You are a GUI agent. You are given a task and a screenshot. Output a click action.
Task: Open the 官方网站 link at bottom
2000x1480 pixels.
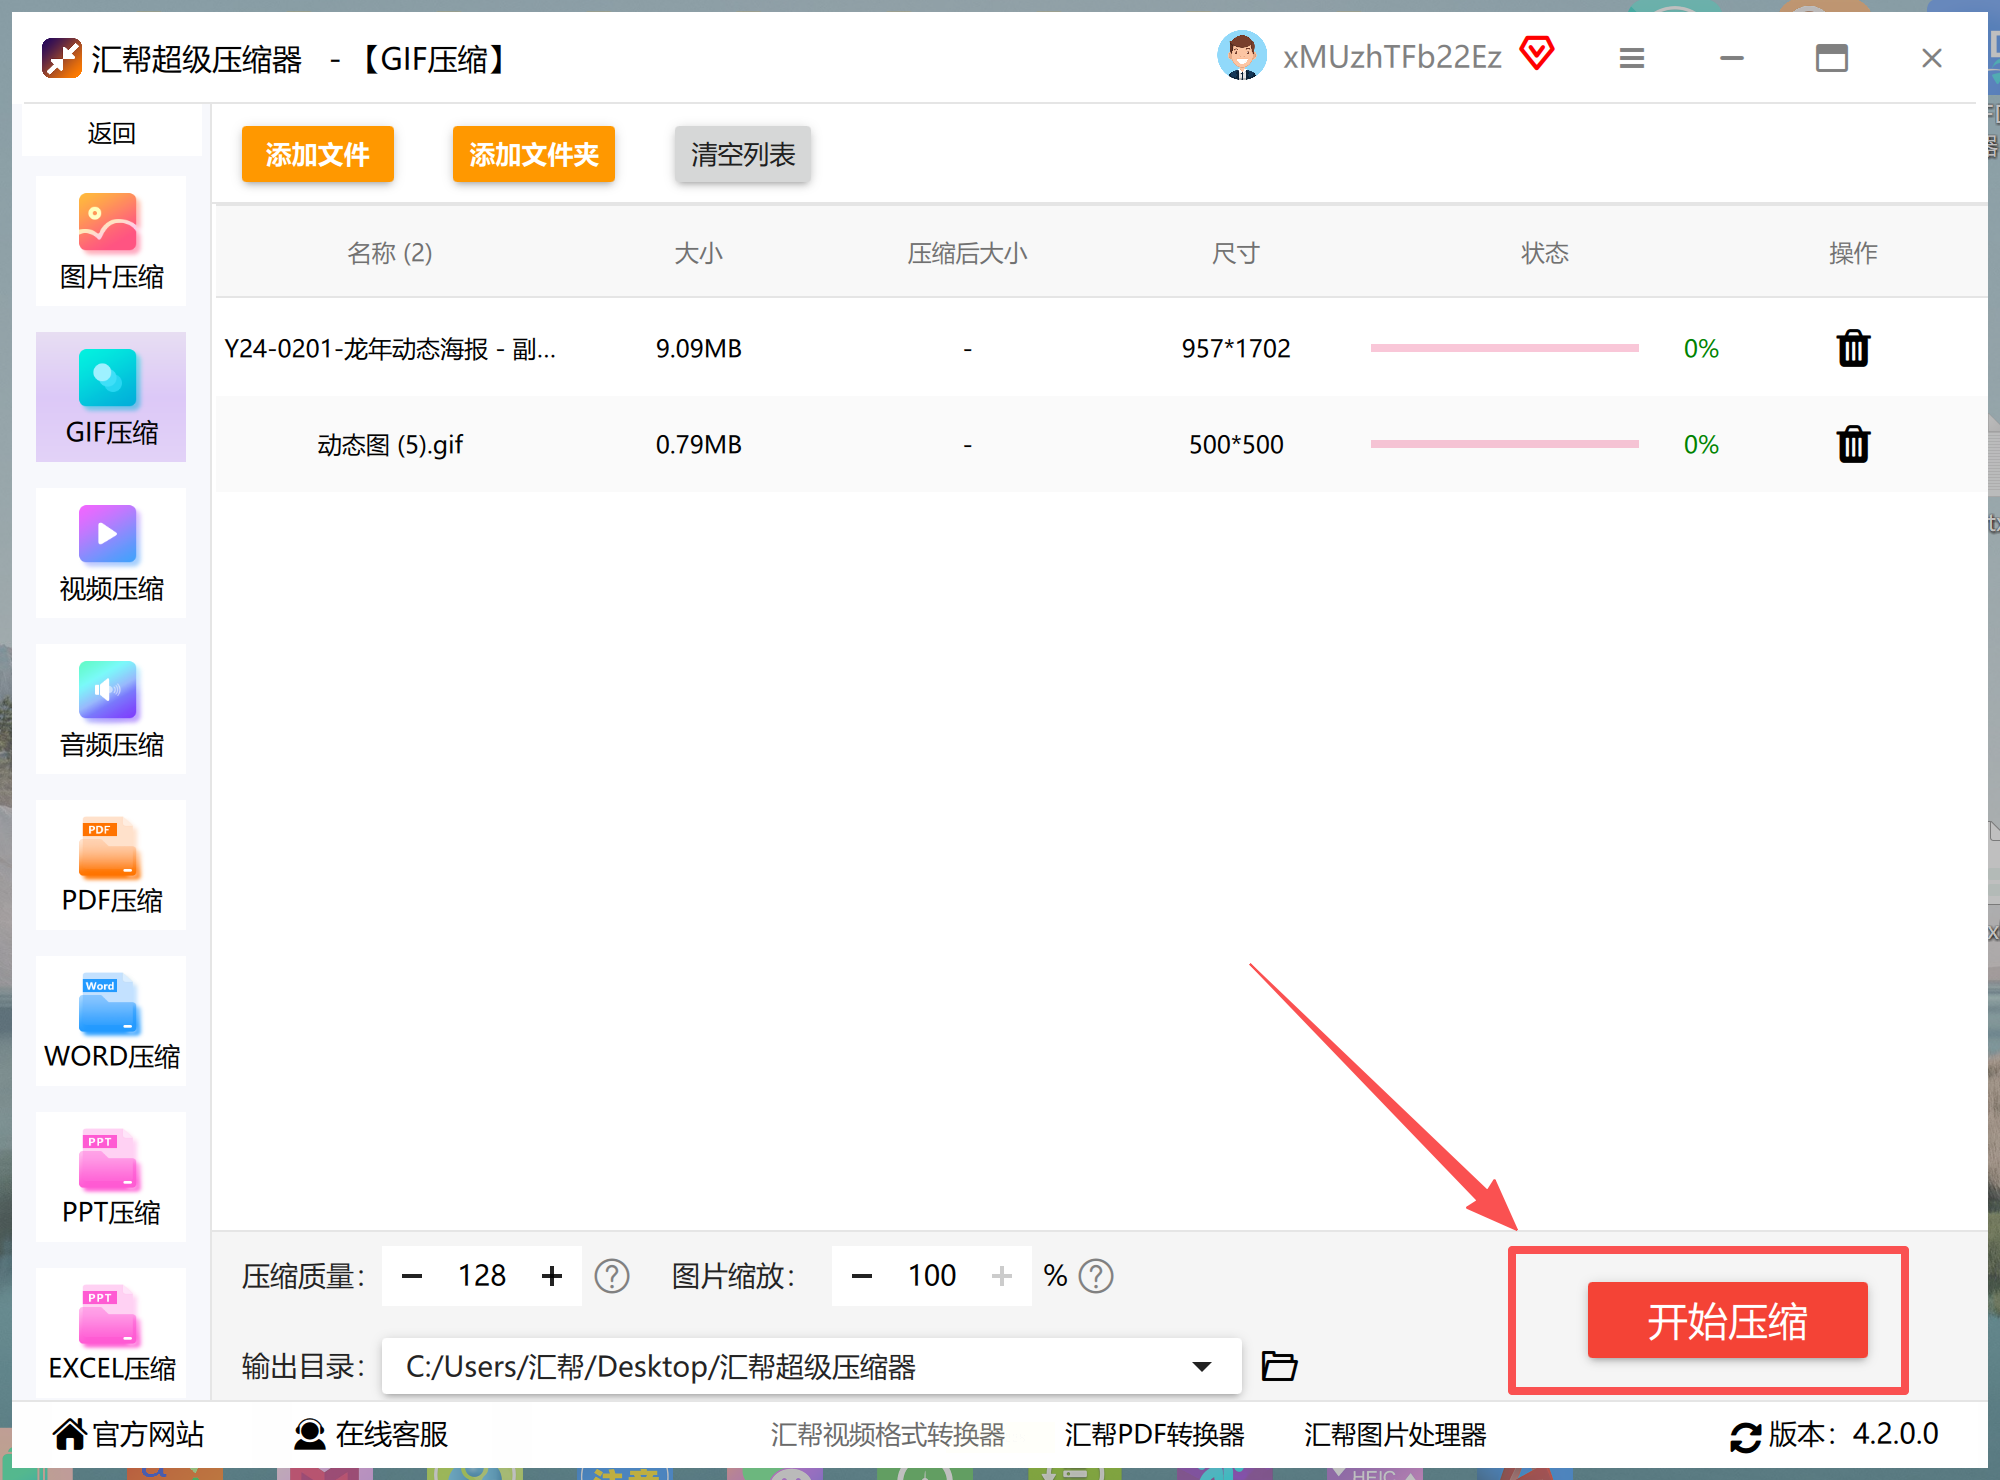point(128,1434)
